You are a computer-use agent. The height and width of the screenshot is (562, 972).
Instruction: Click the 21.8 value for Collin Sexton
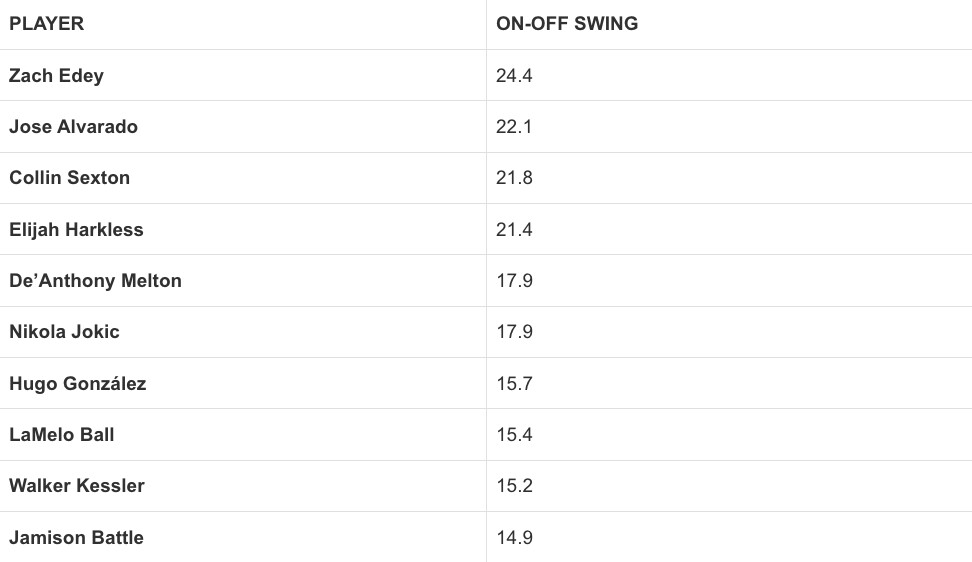click(x=515, y=178)
